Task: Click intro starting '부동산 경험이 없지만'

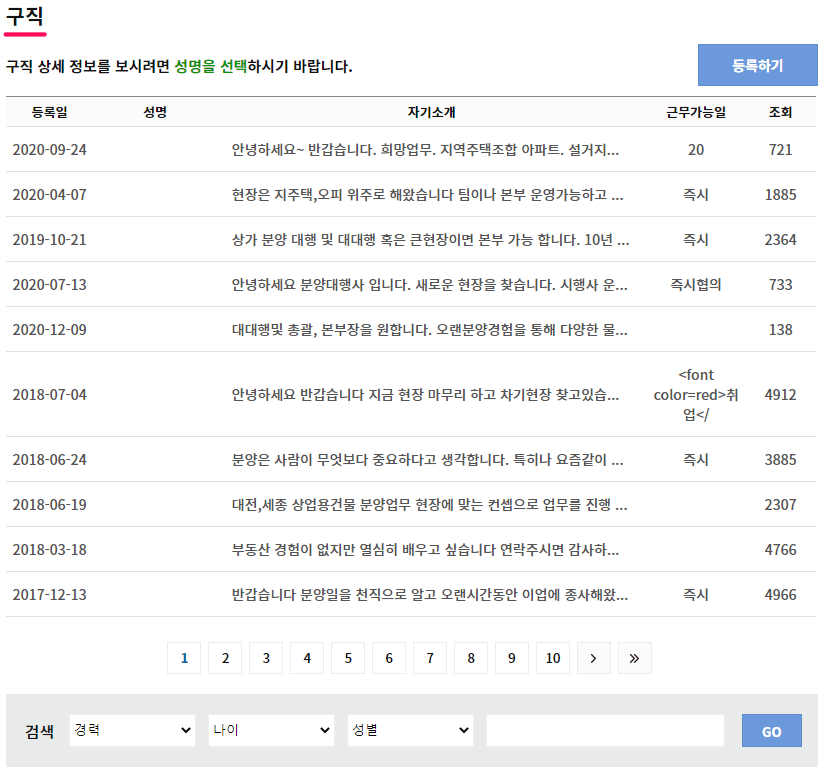Action: pos(425,550)
